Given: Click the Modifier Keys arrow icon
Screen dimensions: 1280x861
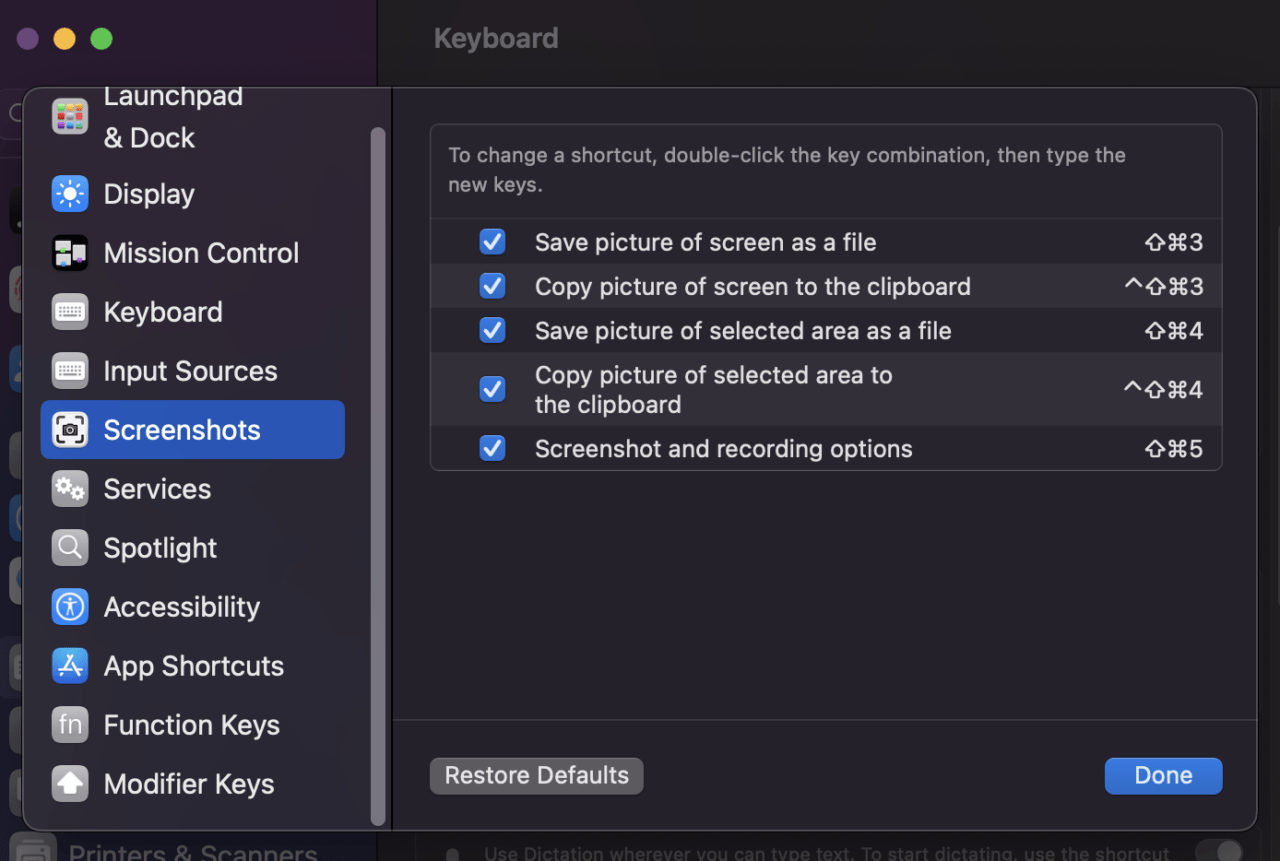Looking at the screenshot, I should [70, 784].
